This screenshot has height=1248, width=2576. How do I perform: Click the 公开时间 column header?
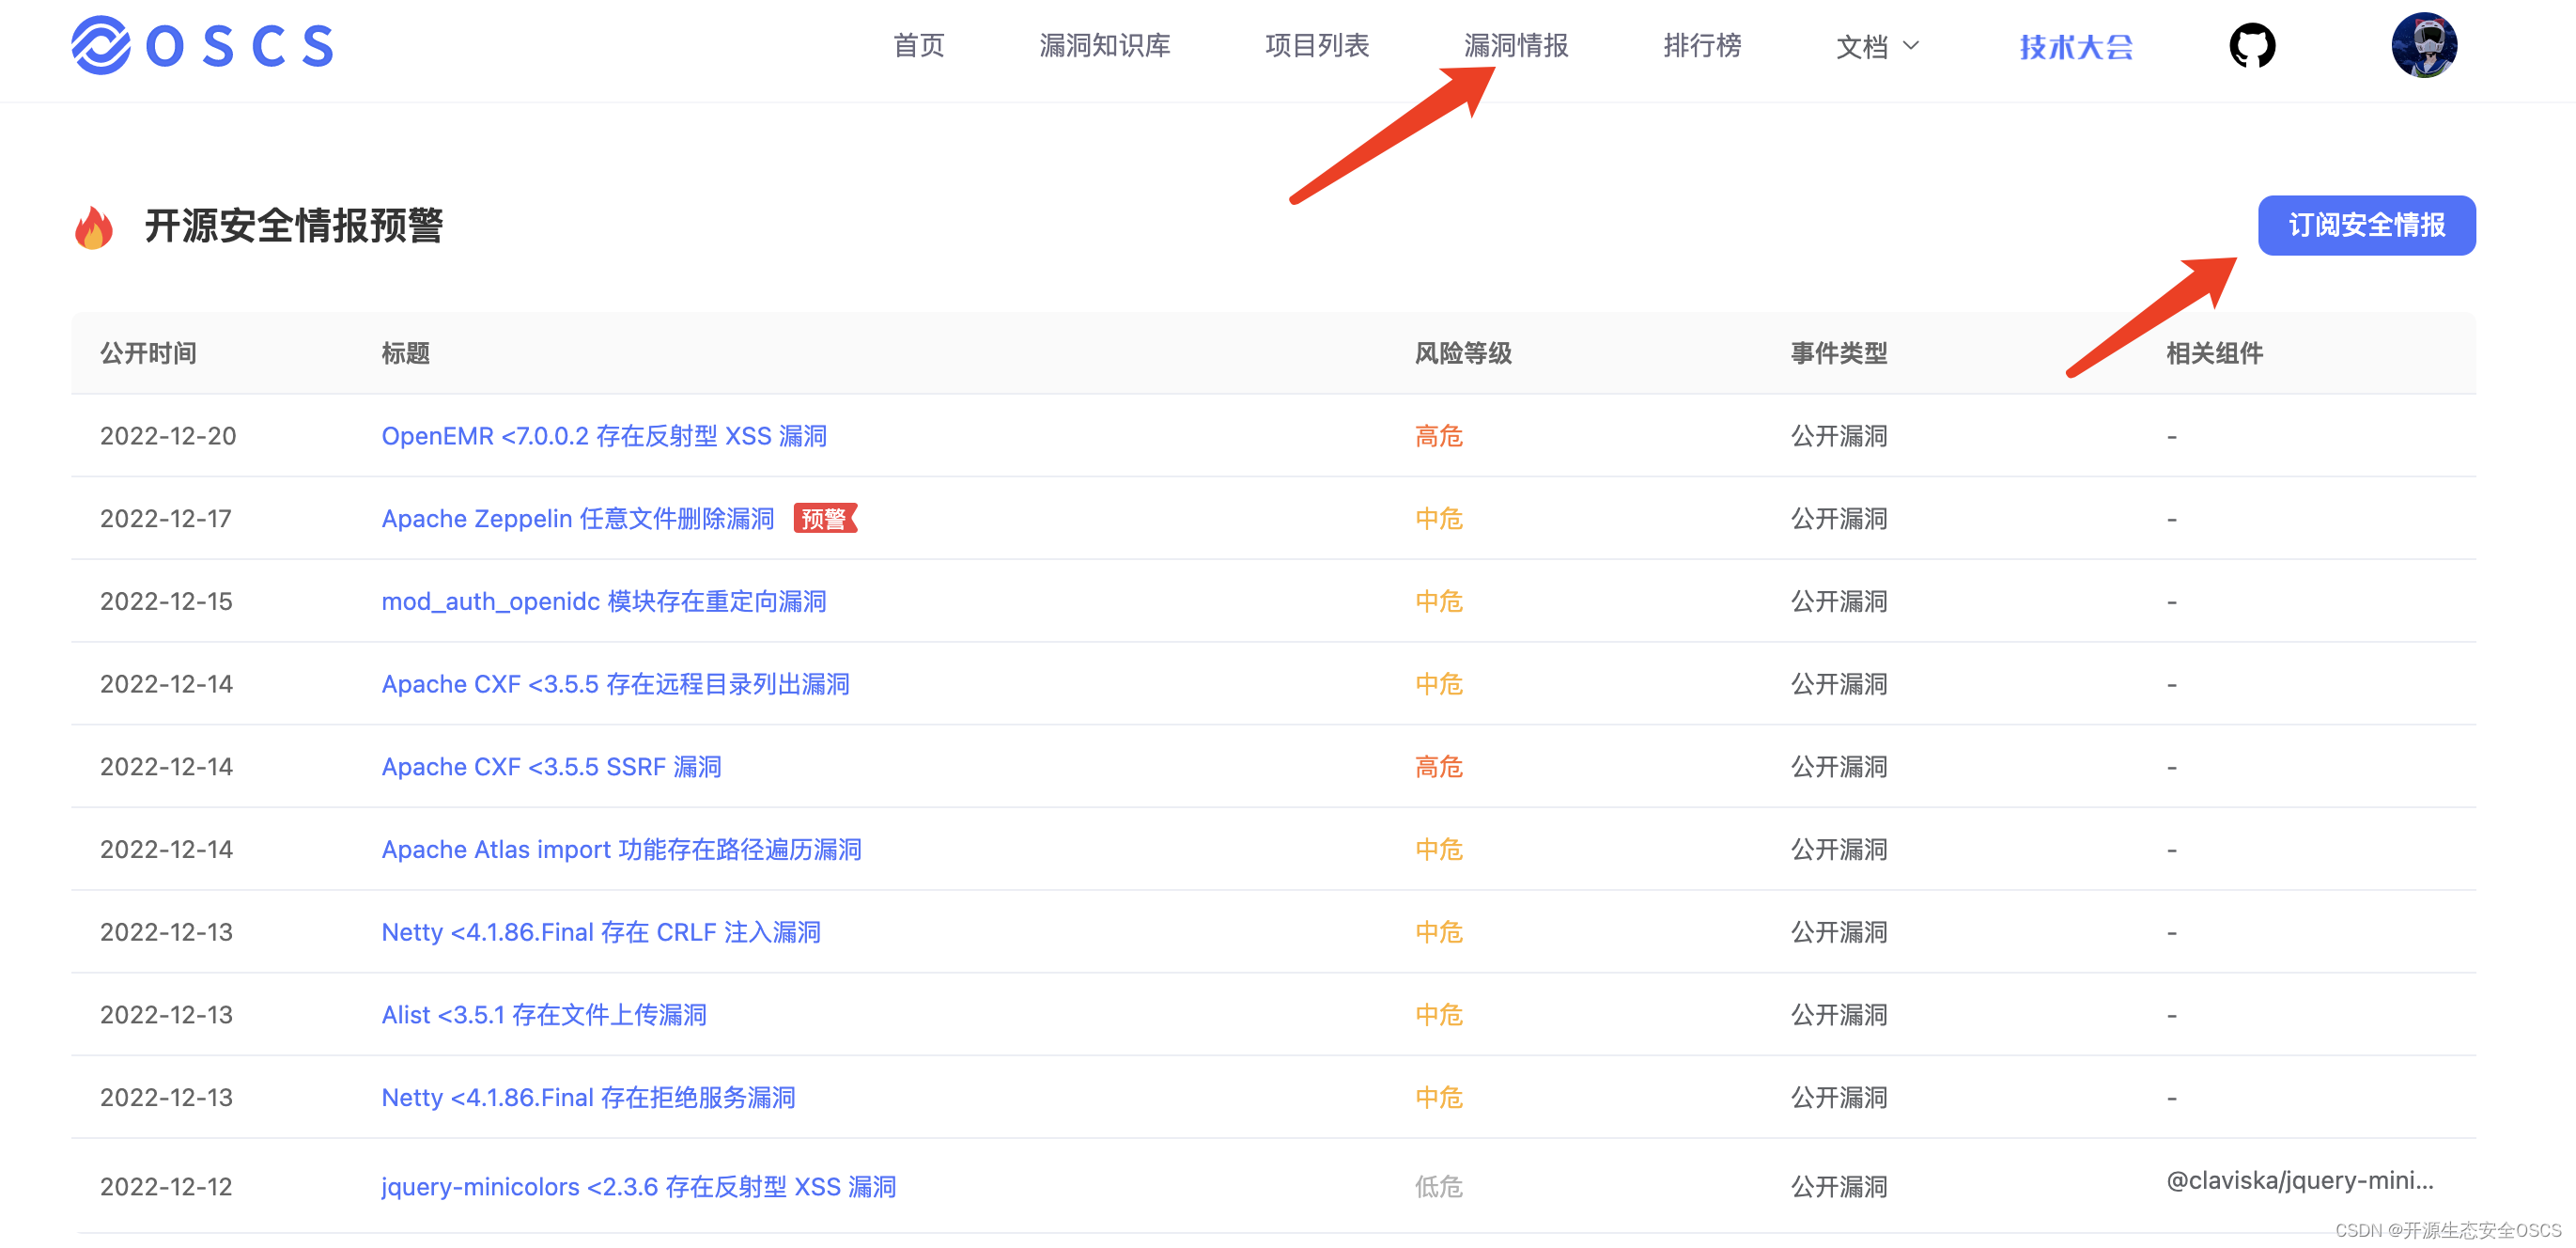pyautogui.click(x=148, y=353)
